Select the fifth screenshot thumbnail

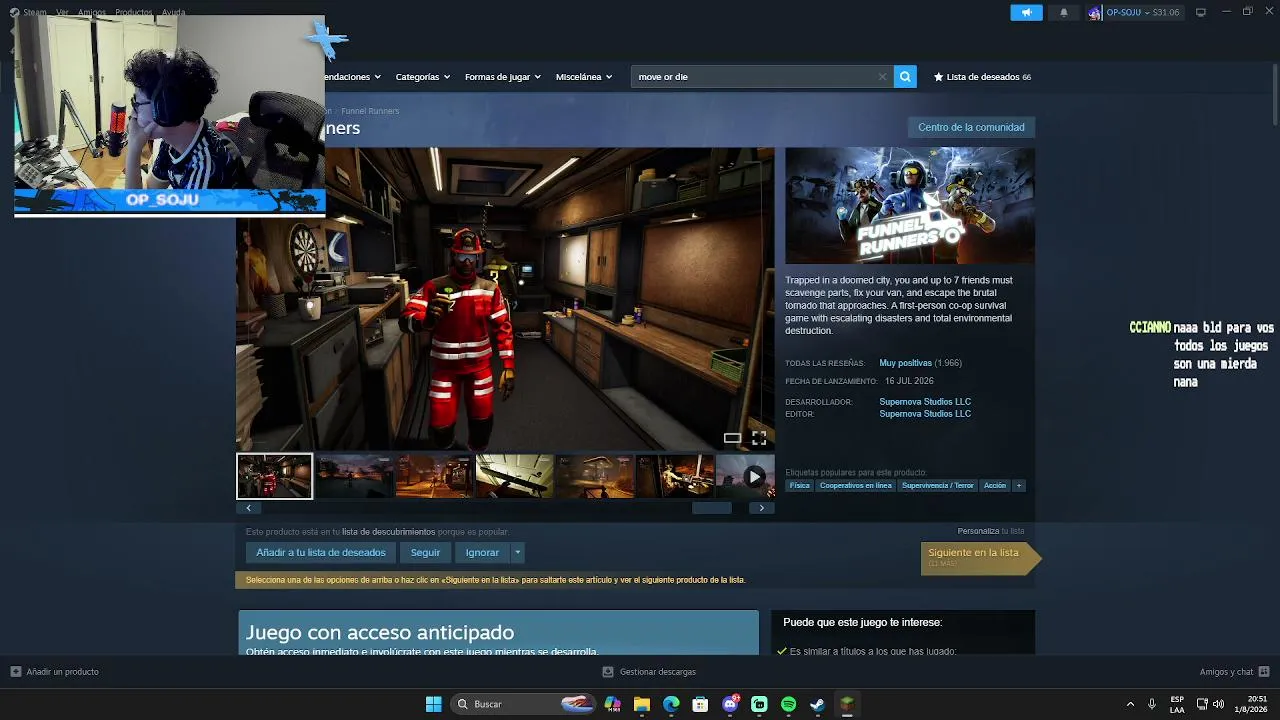(x=595, y=476)
